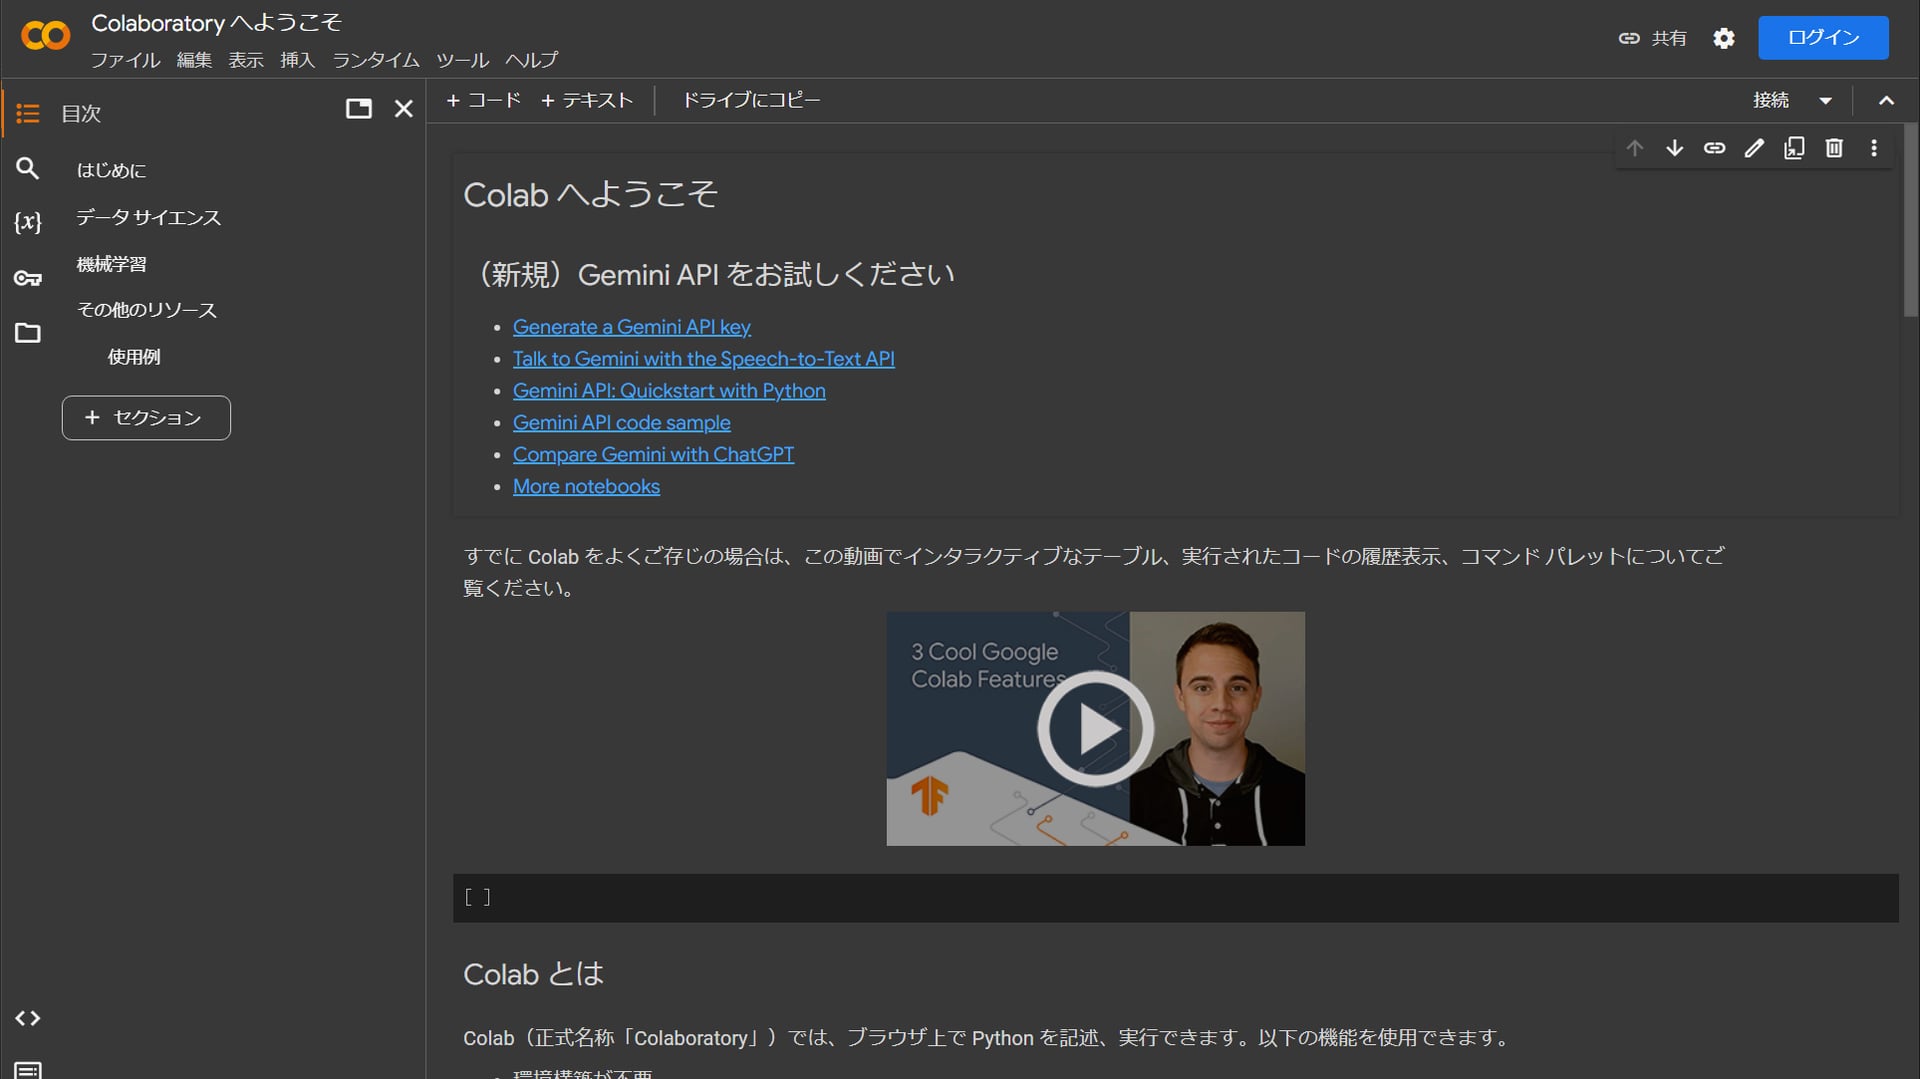The width and height of the screenshot is (1920, 1079).
Task: Move the cell down arrow
Action: pyautogui.click(x=1675, y=148)
